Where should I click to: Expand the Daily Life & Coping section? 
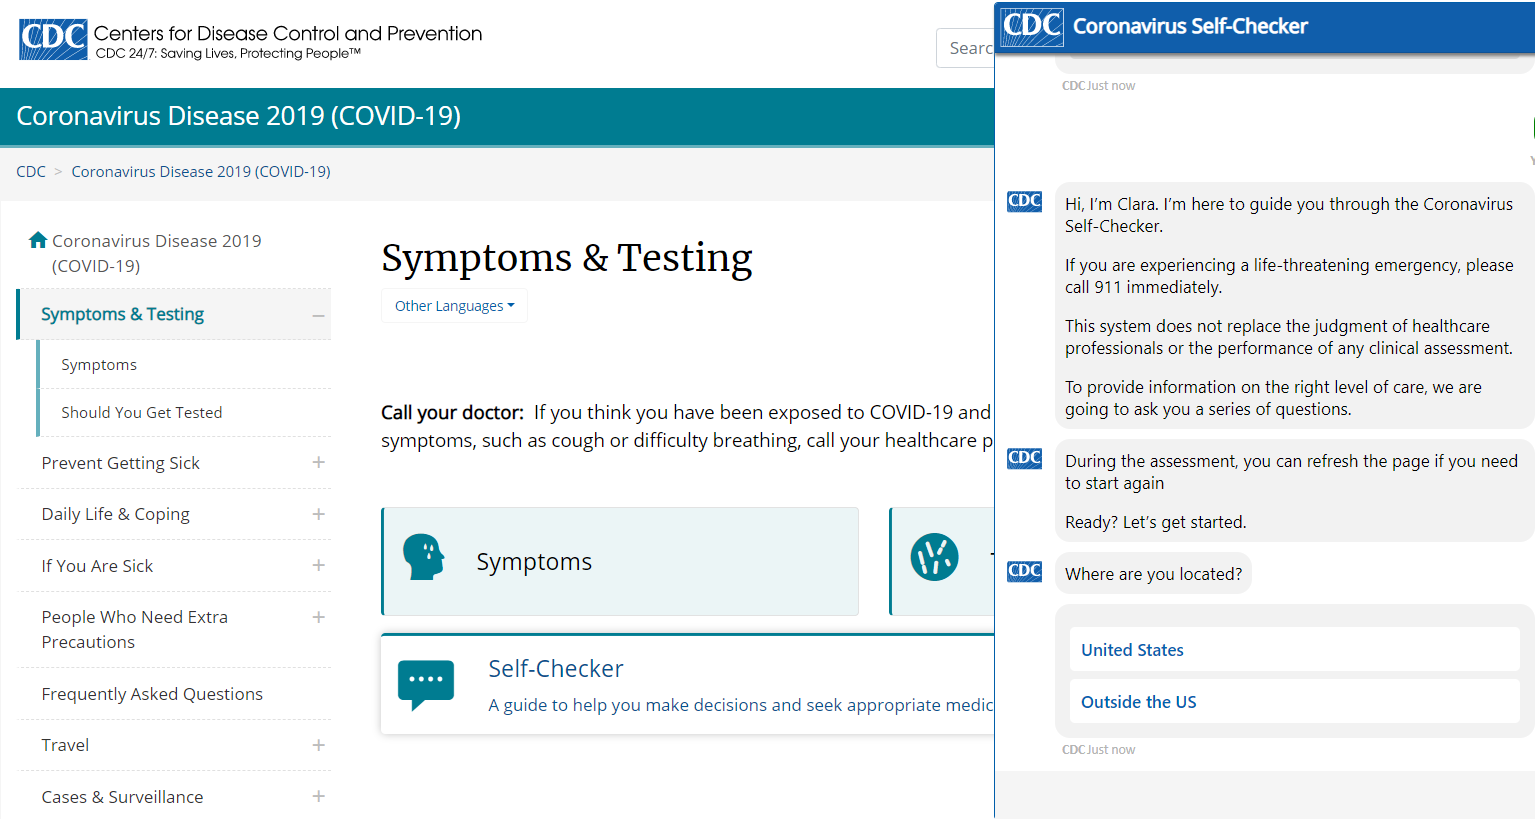click(x=318, y=514)
